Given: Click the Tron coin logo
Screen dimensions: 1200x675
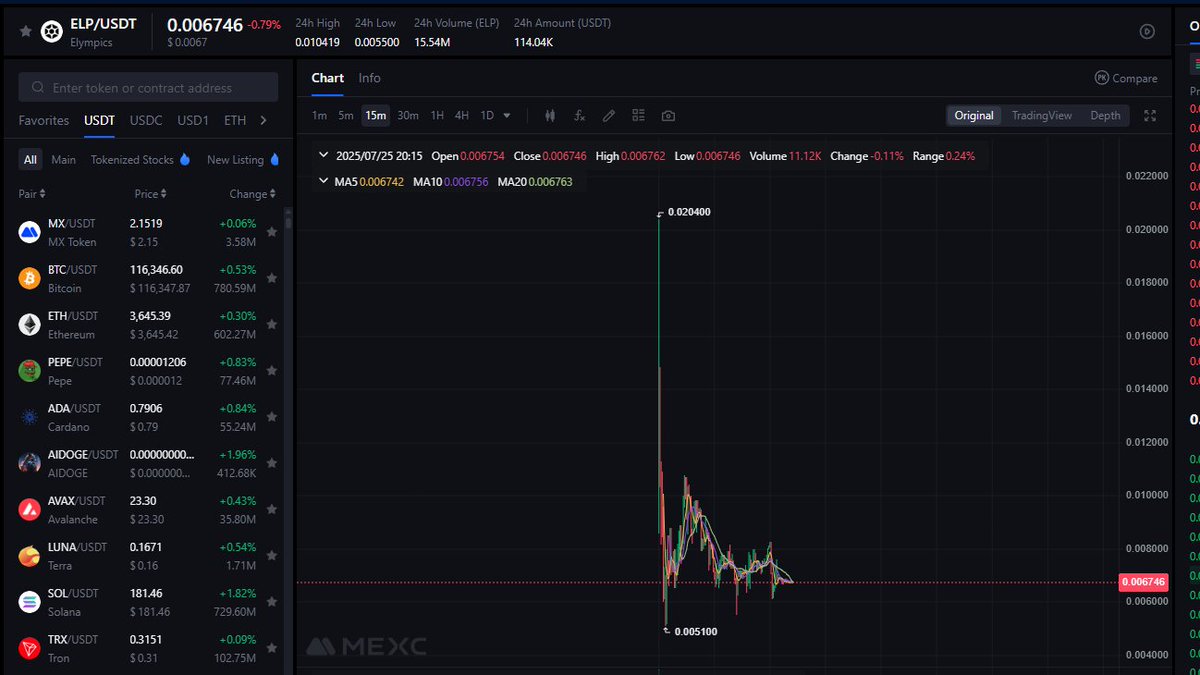Looking at the screenshot, I should click(29, 648).
